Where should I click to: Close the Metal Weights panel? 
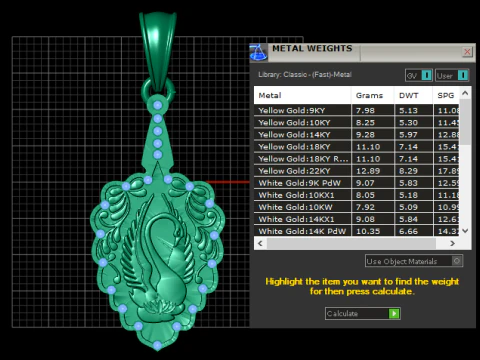(x=467, y=52)
